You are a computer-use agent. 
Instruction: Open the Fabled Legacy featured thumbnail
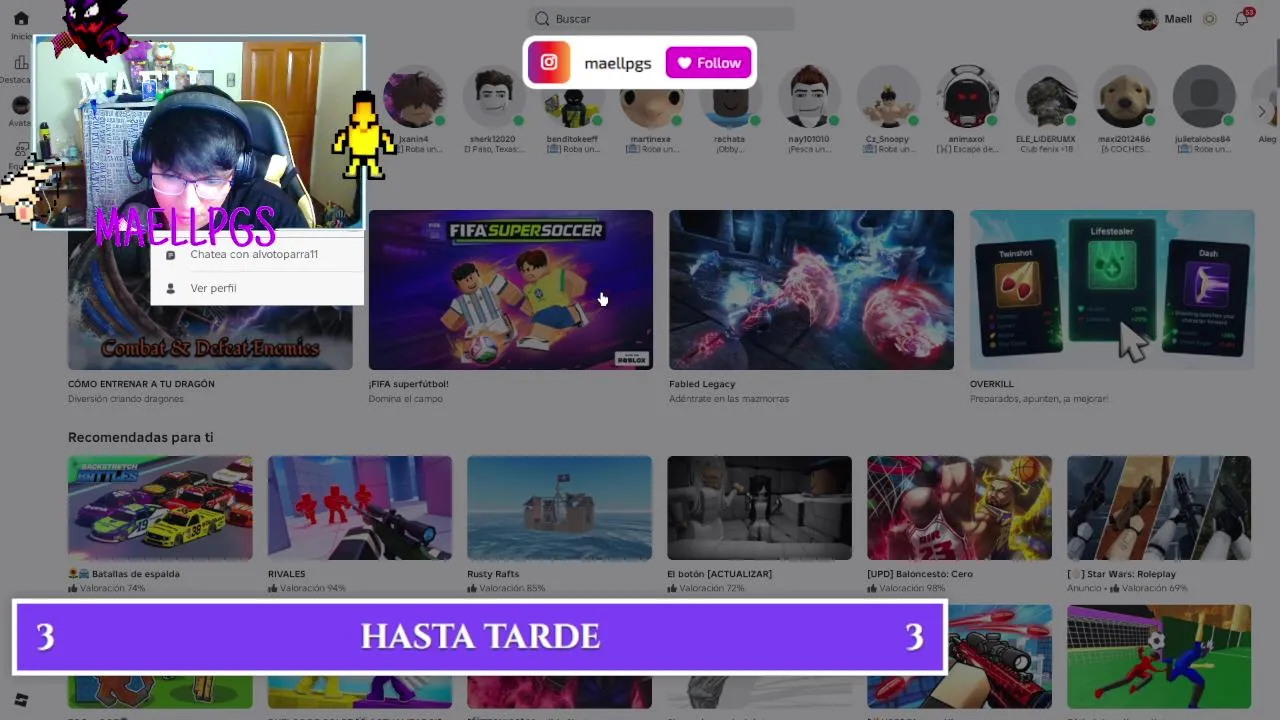(811, 290)
